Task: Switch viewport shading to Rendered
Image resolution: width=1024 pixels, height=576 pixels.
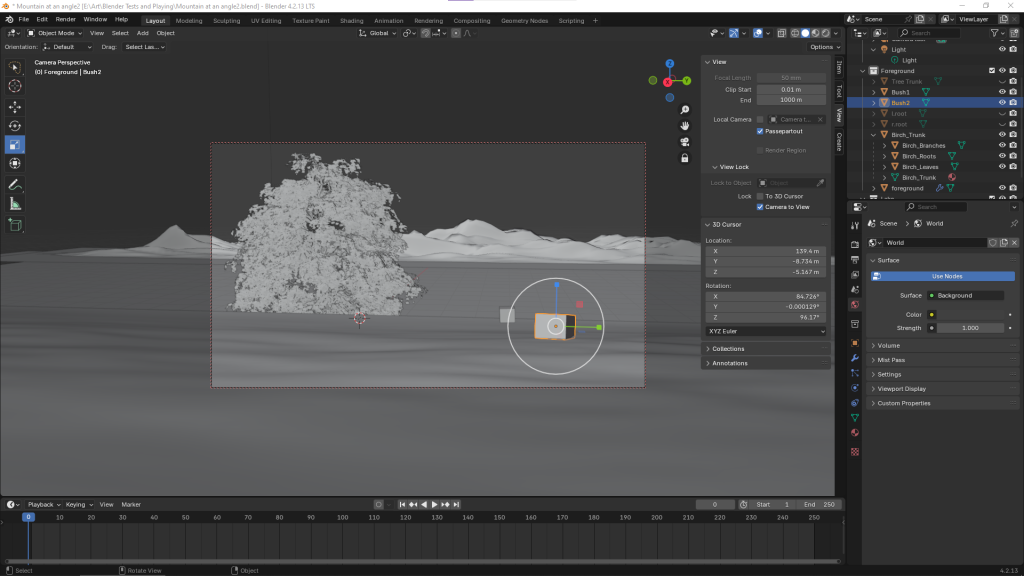Action: (x=825, y=33)
